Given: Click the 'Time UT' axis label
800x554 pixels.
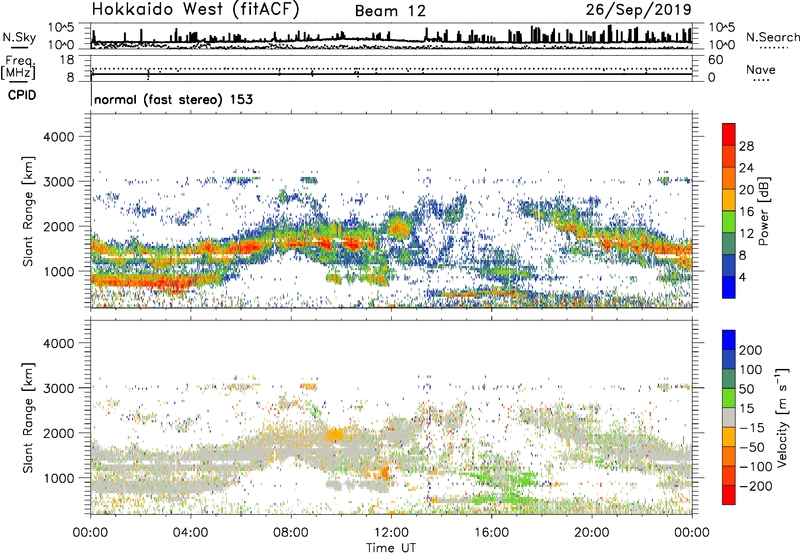Looking at the screenshot, I should coord(391,548).
